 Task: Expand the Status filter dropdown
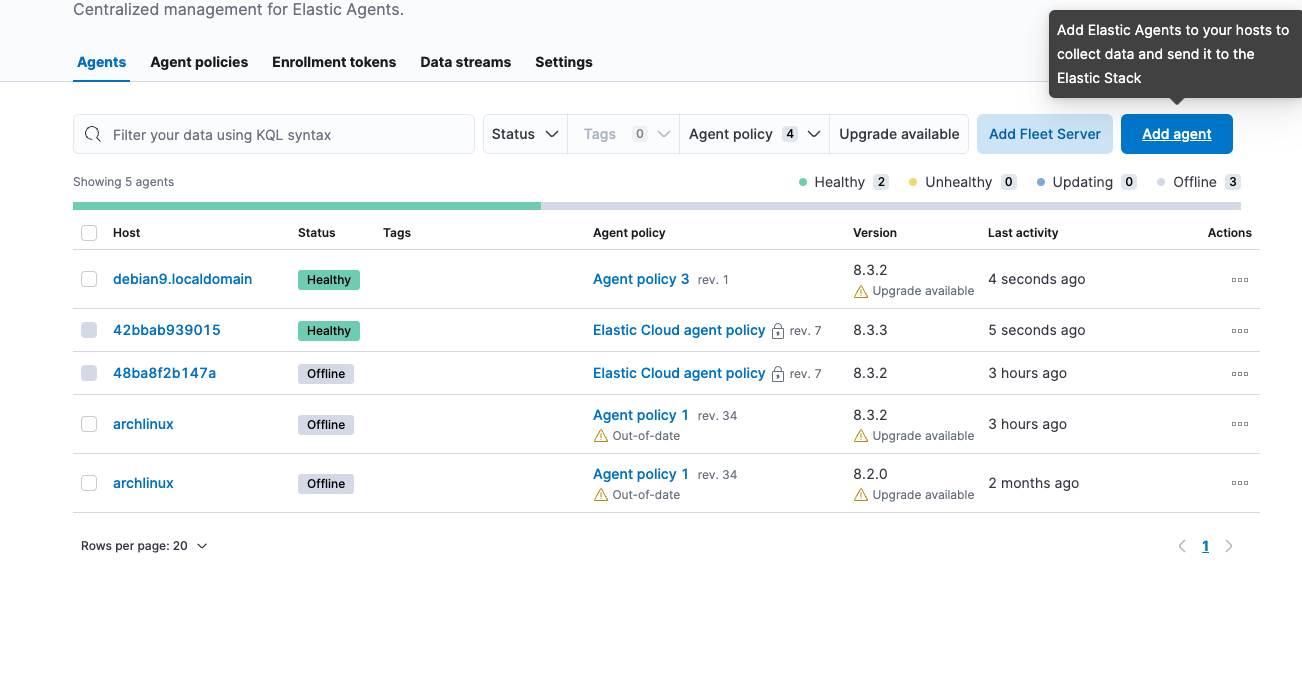tap(525, 134)
